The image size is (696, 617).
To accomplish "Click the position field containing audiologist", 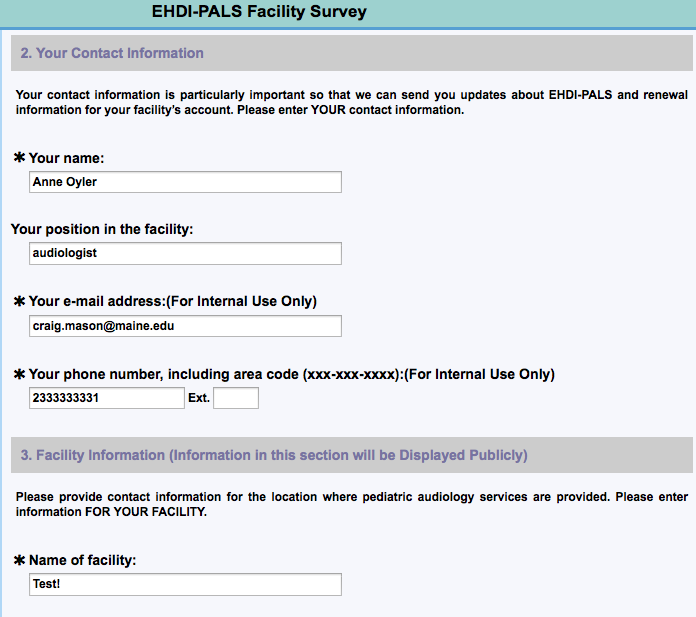I will point(186,254).
